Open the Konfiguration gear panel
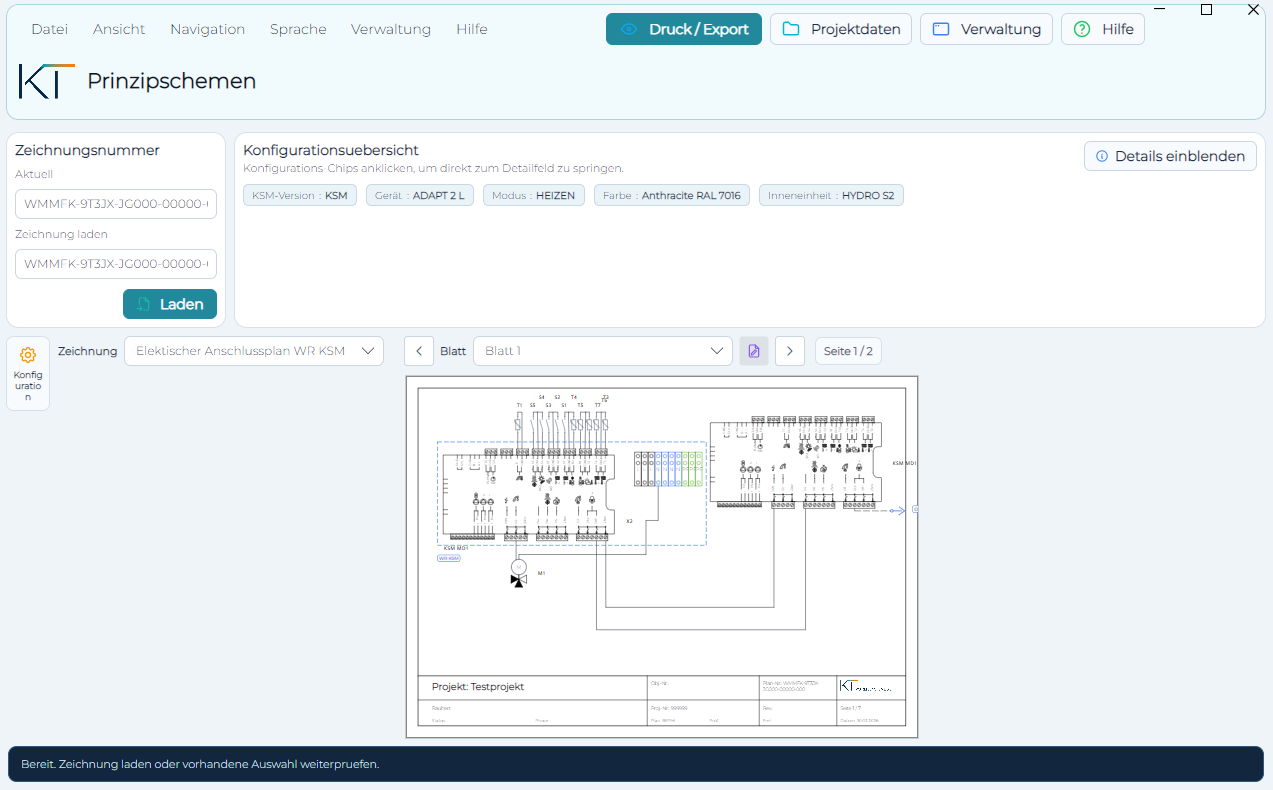The height and width of the screenshot is (790, 1273). 28,373
